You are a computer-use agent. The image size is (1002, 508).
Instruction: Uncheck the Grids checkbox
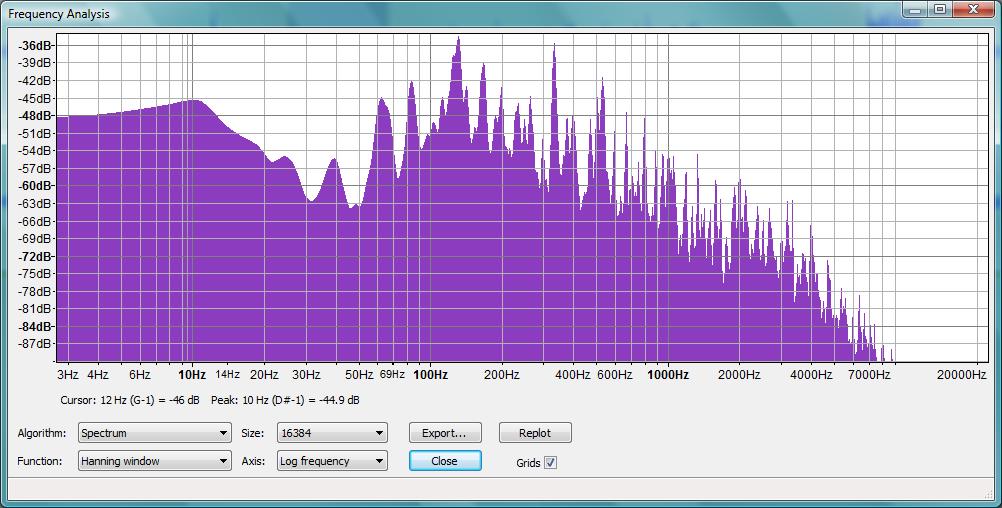click(550, 463)
